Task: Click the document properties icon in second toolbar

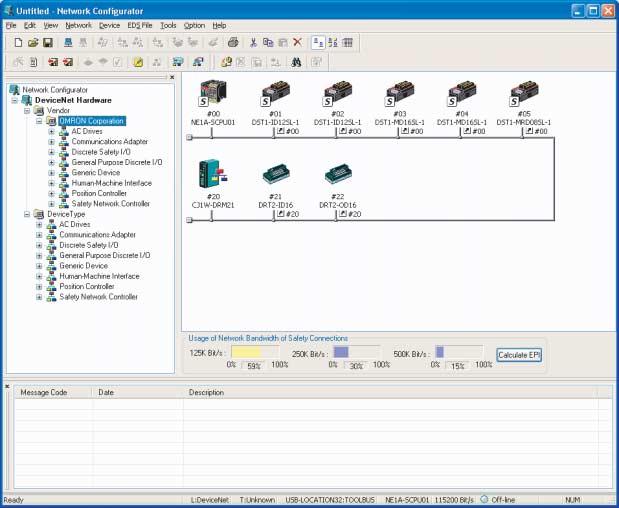Action: tap(34, 62)
